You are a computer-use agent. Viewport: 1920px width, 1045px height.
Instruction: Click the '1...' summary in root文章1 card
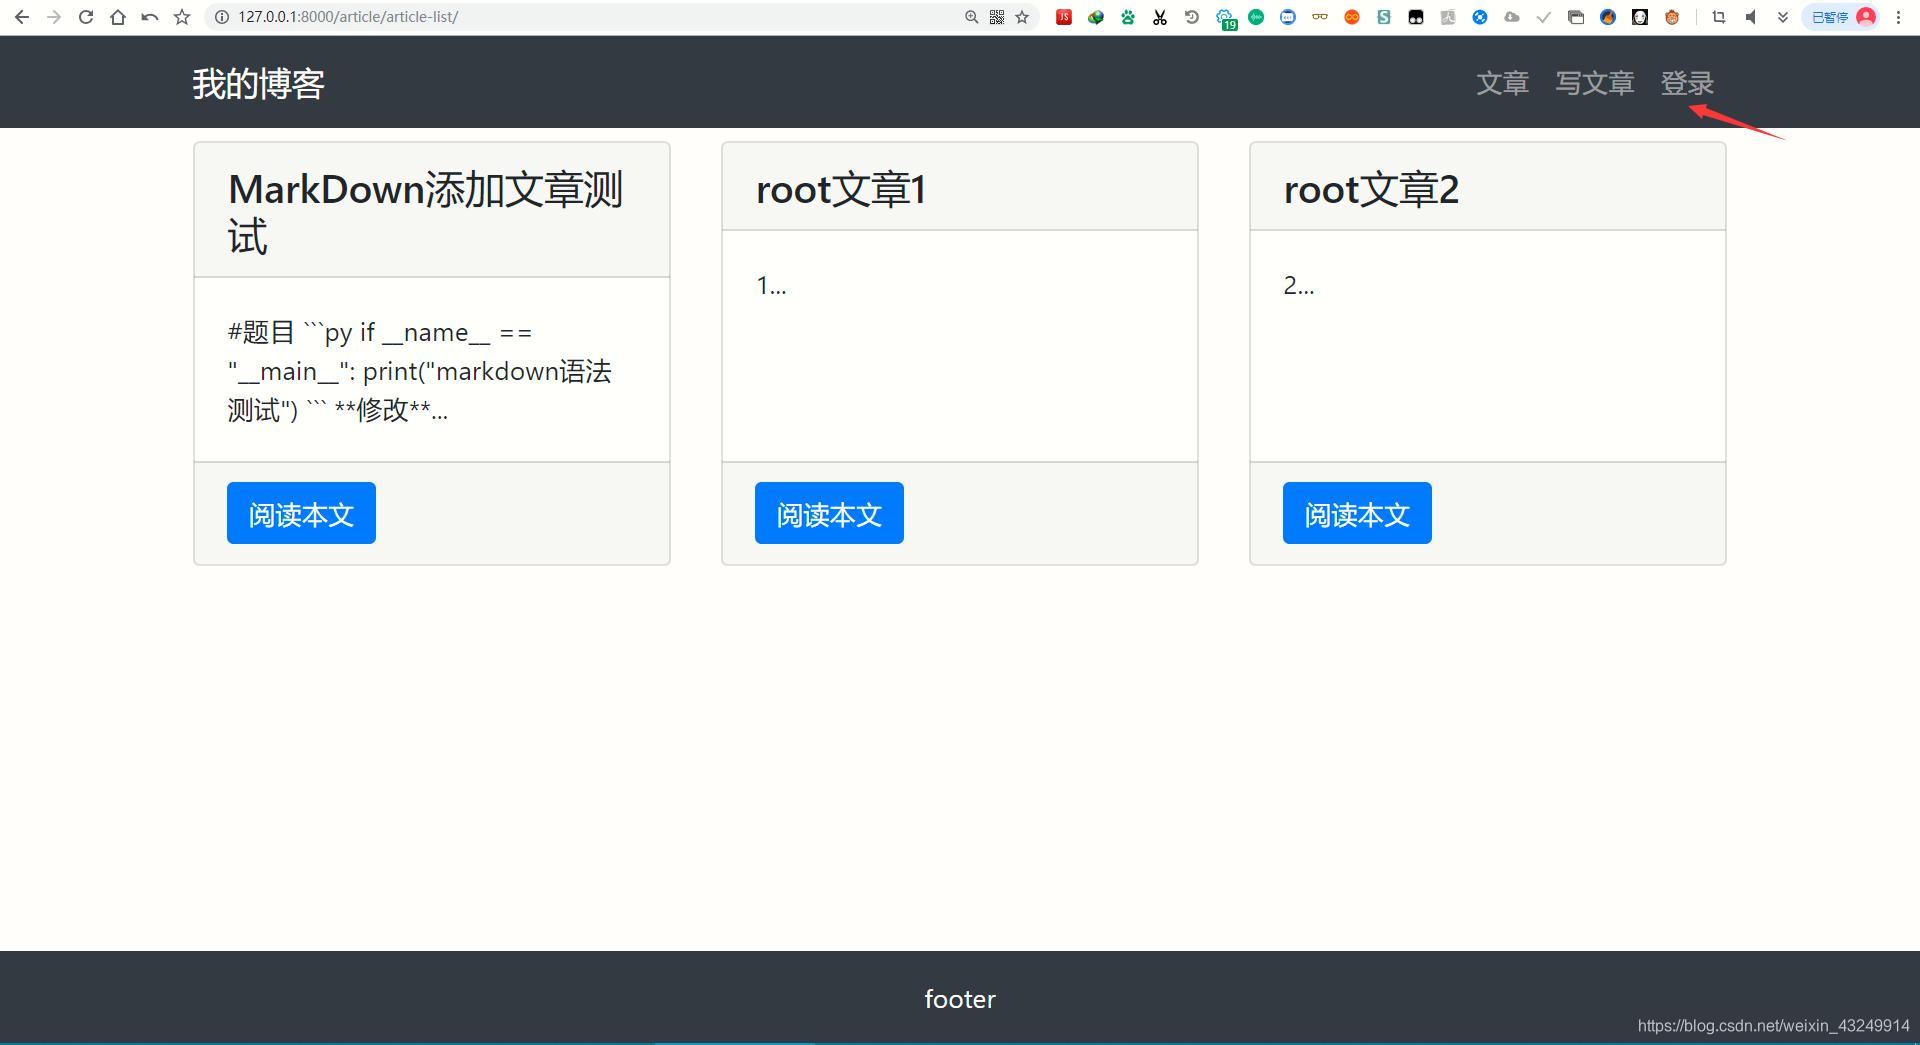point(771,286)
